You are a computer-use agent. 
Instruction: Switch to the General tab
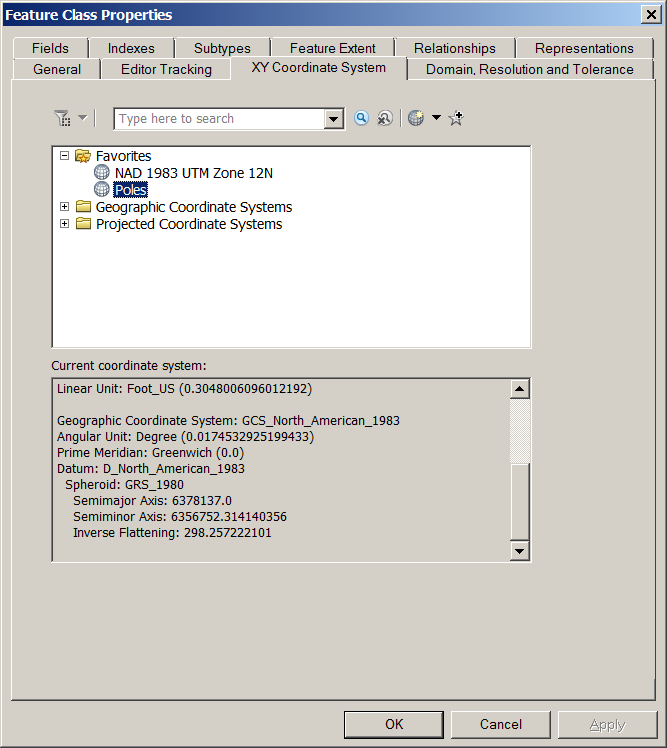[57, 69]
